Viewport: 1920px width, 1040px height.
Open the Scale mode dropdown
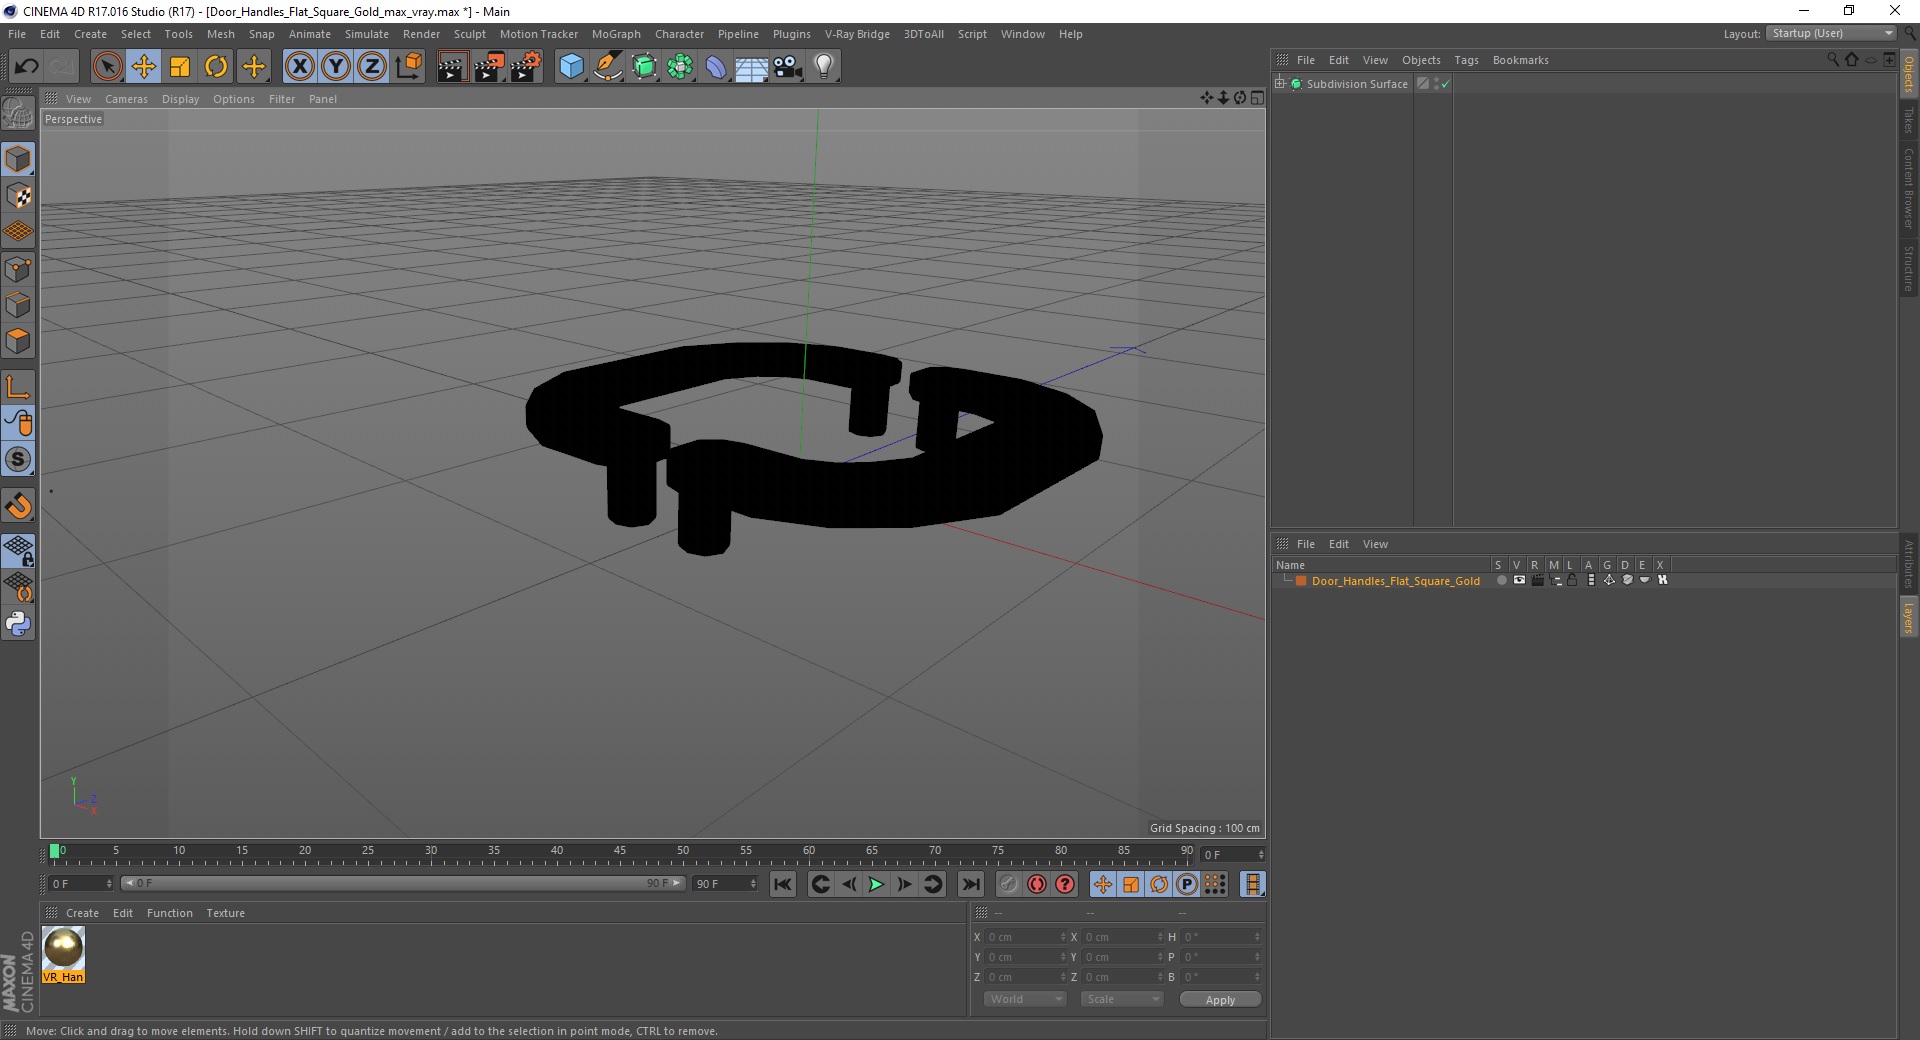(x=1121, y=999)
